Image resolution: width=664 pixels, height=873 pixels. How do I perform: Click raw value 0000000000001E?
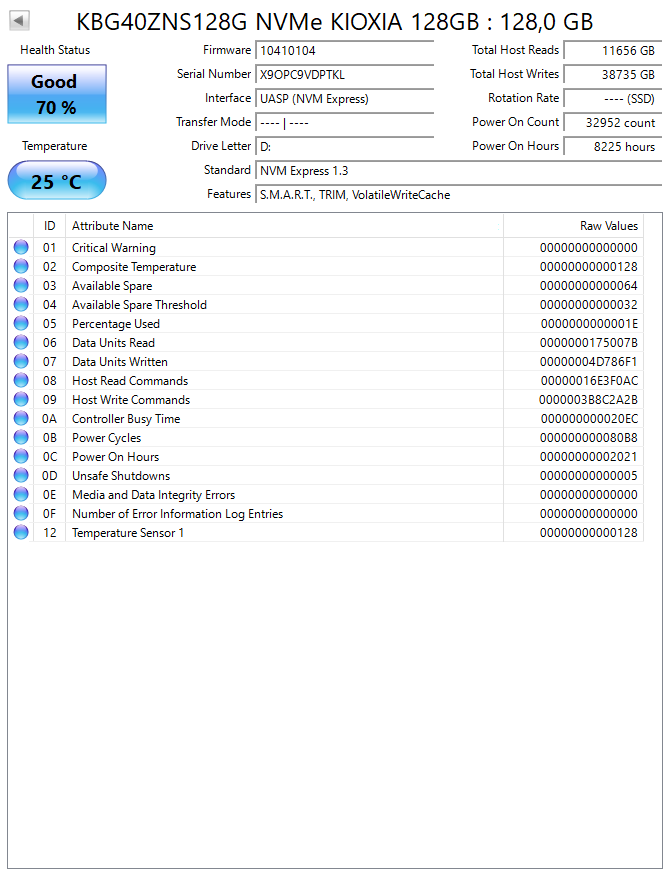coord(589,323)
